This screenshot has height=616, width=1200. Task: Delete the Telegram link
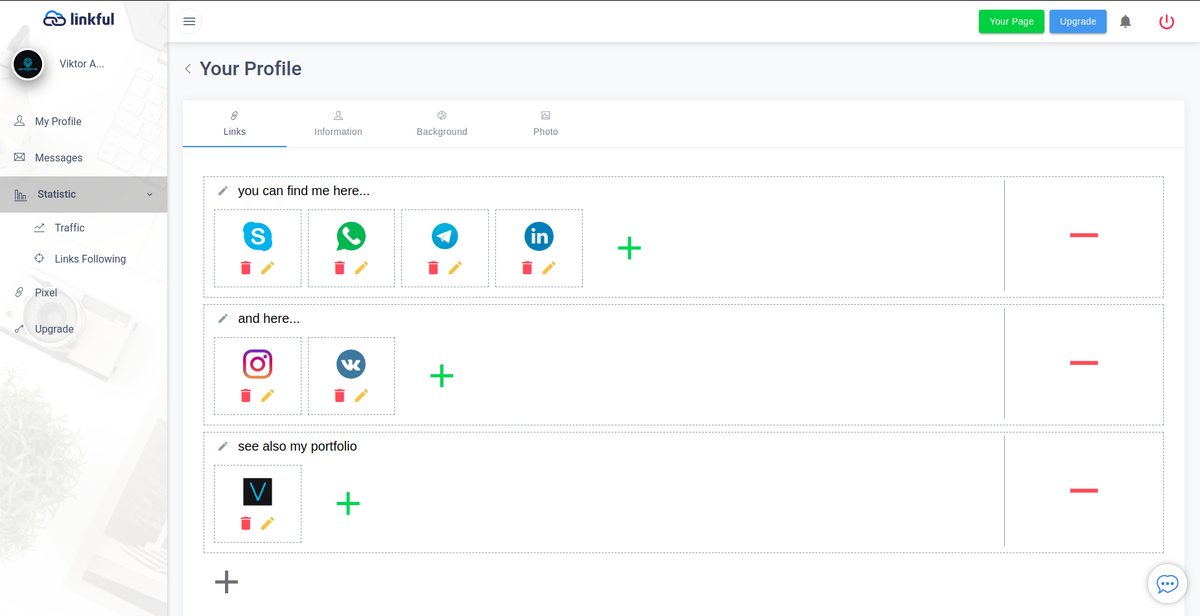(x=433, y=268)
